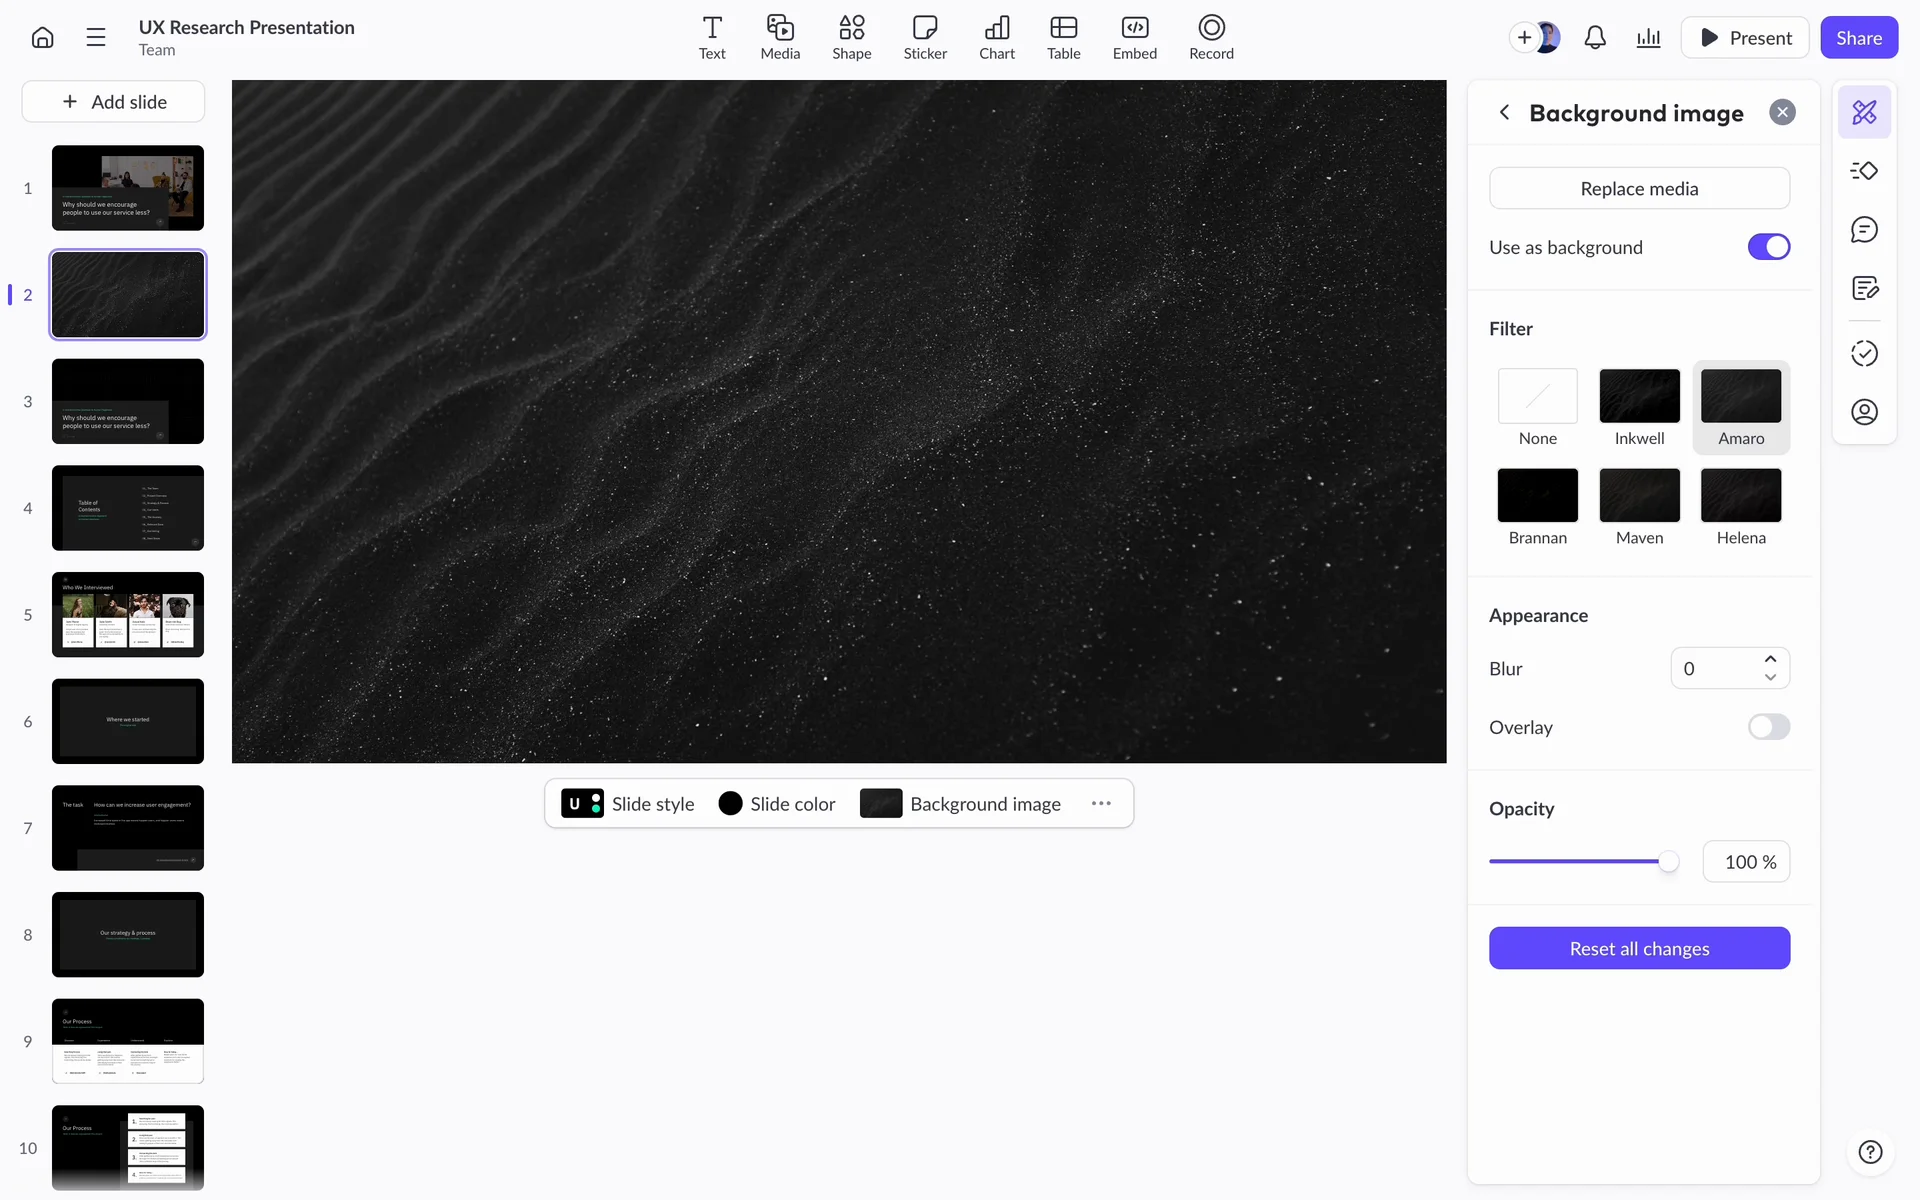Go back from Background image panel
The width and height of the screenshot is (1920, 1200).
(1504, 113)
